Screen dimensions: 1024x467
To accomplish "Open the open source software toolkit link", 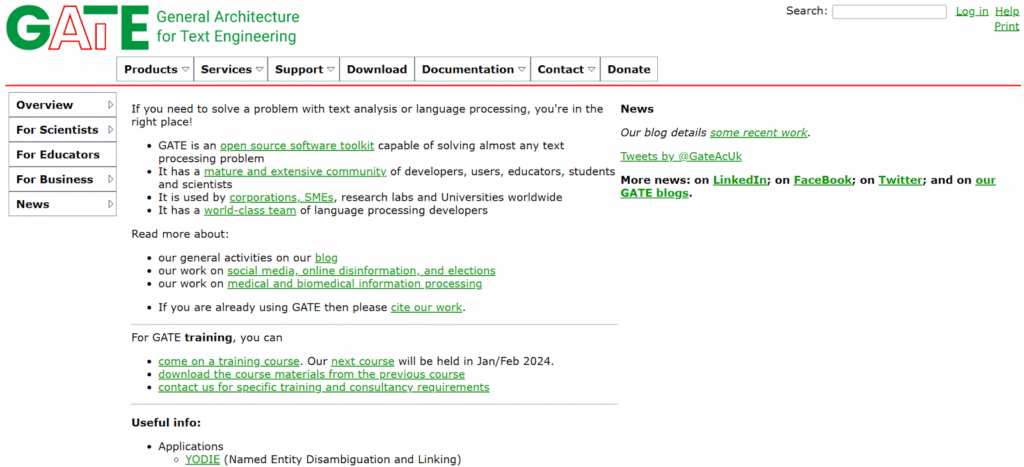I will [297, 146].
